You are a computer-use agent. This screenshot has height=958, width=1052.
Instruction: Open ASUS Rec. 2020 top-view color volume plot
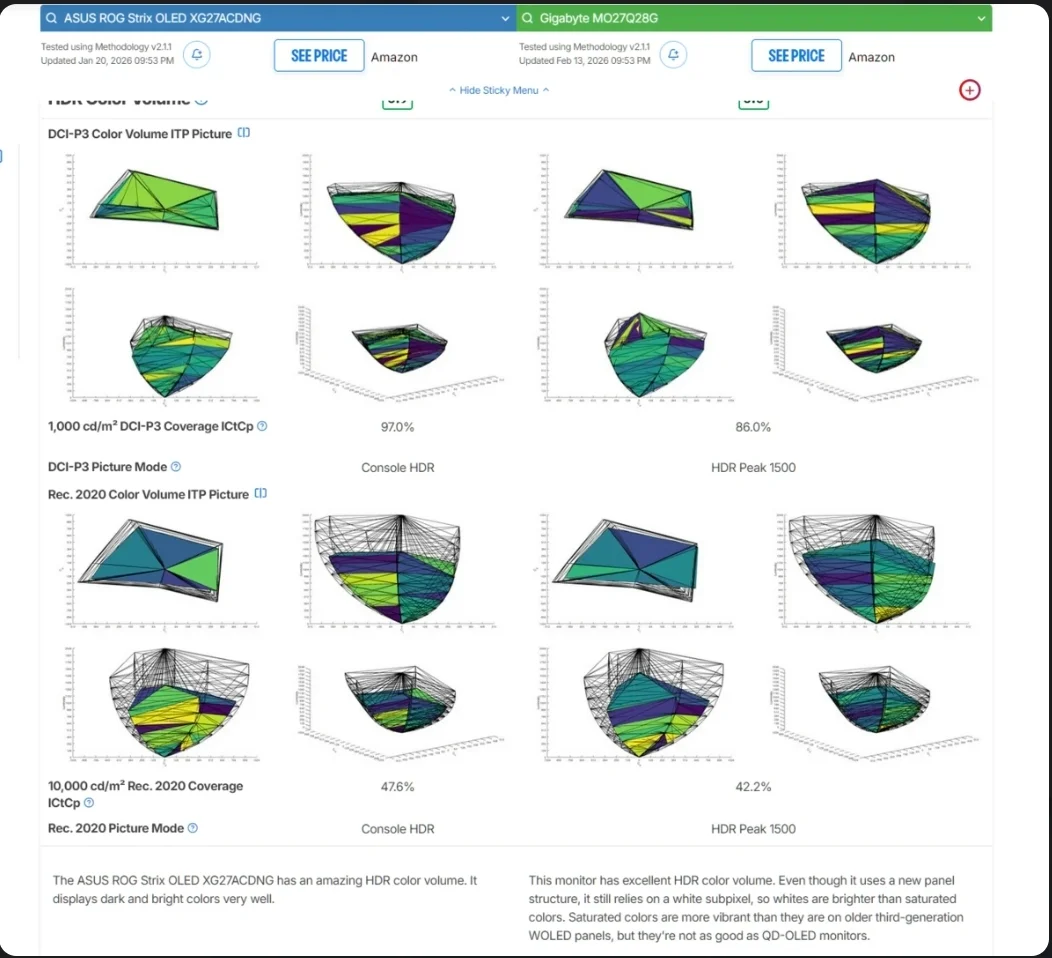[x=160, y=572]
